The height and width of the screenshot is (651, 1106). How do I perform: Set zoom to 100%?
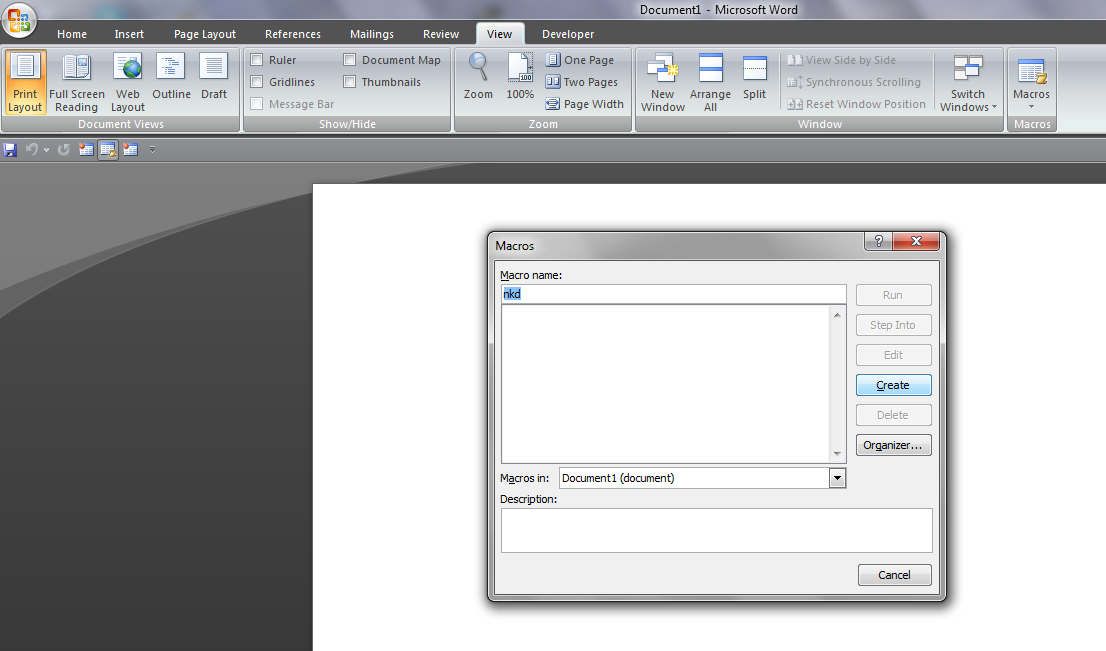point(520,76)
